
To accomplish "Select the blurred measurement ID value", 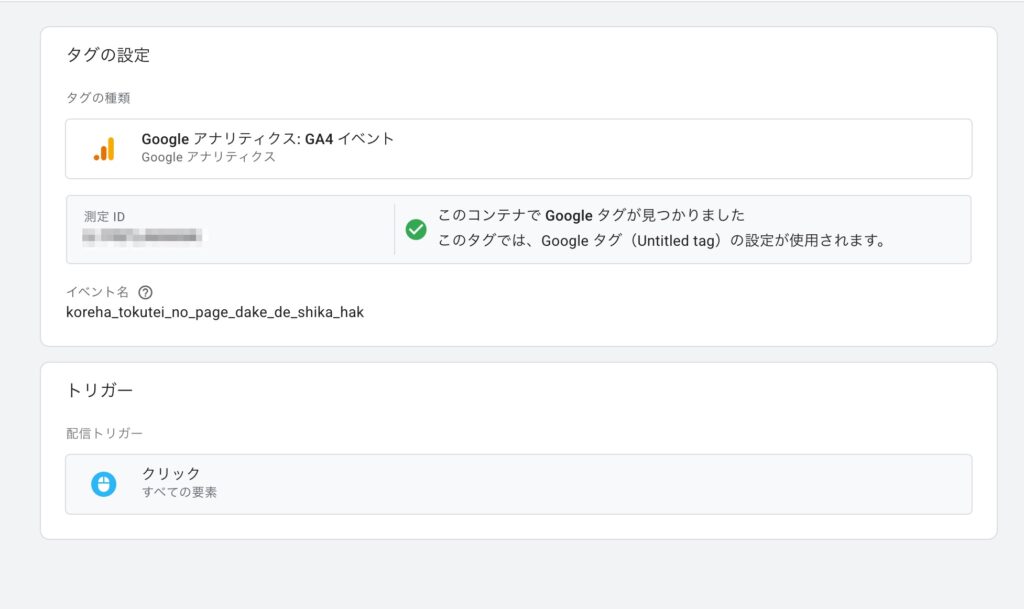I will coord(142,237).
